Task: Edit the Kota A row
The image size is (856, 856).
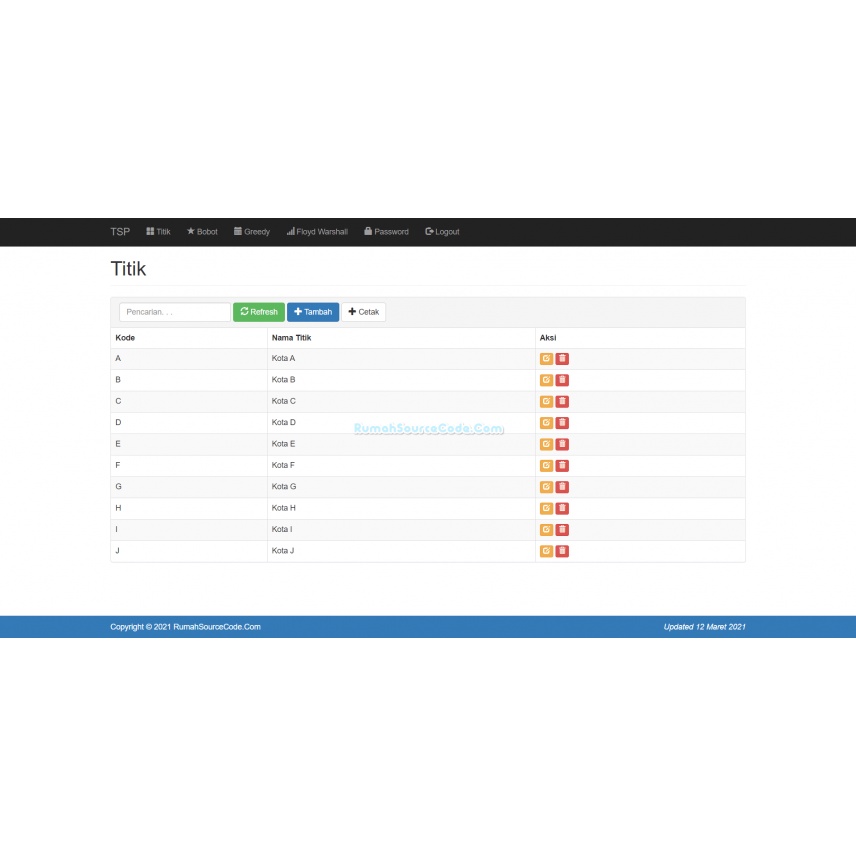Action: (546, 359)
